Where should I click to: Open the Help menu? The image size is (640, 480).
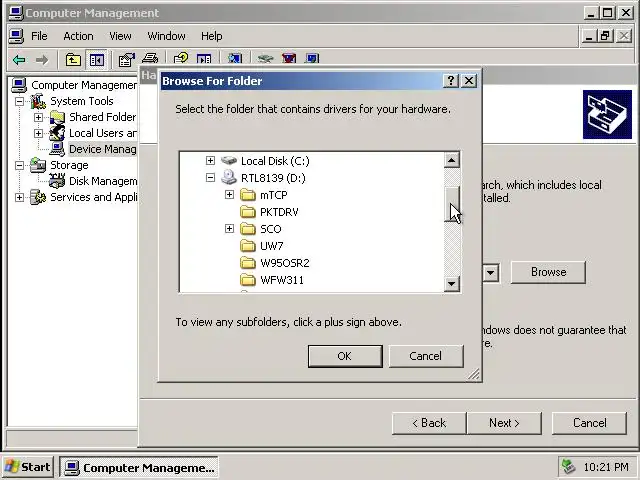(211, 36)
